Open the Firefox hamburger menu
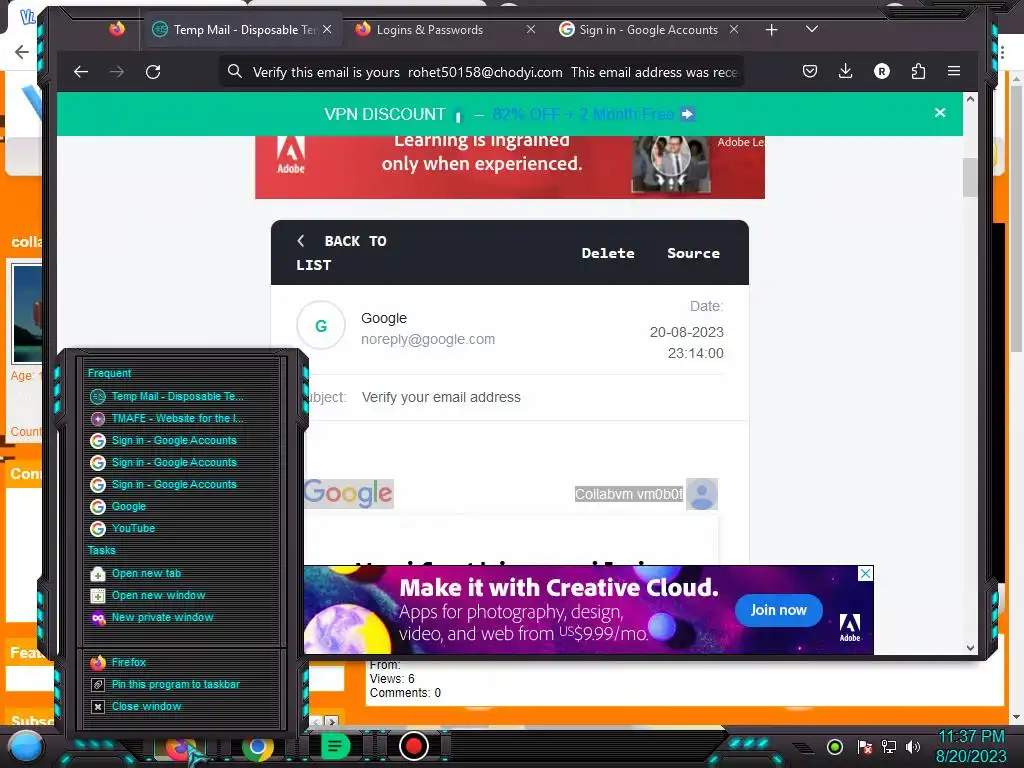Image resolution: width=1024 pixels, height=768 pixels. (954, 71)
